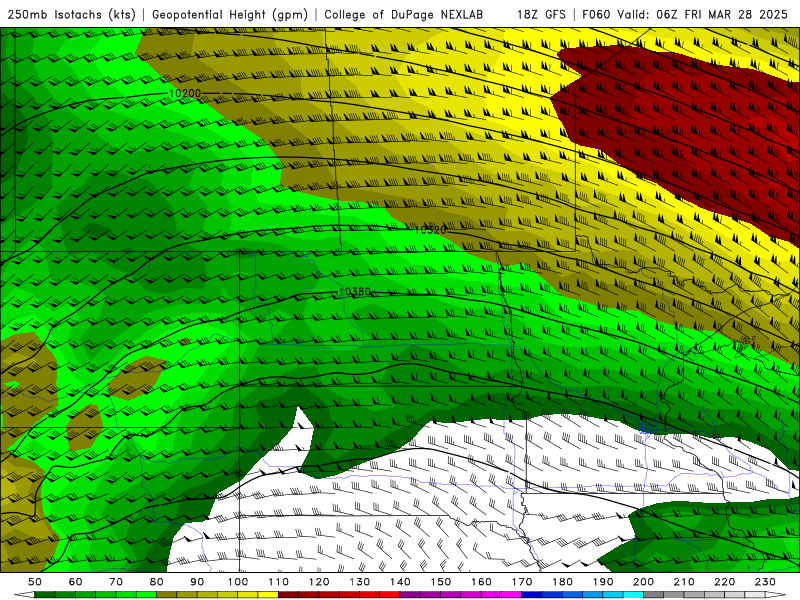Click the 10200 height contour label
The width and height of the screenshot is (800, 600).
[185, 93]
